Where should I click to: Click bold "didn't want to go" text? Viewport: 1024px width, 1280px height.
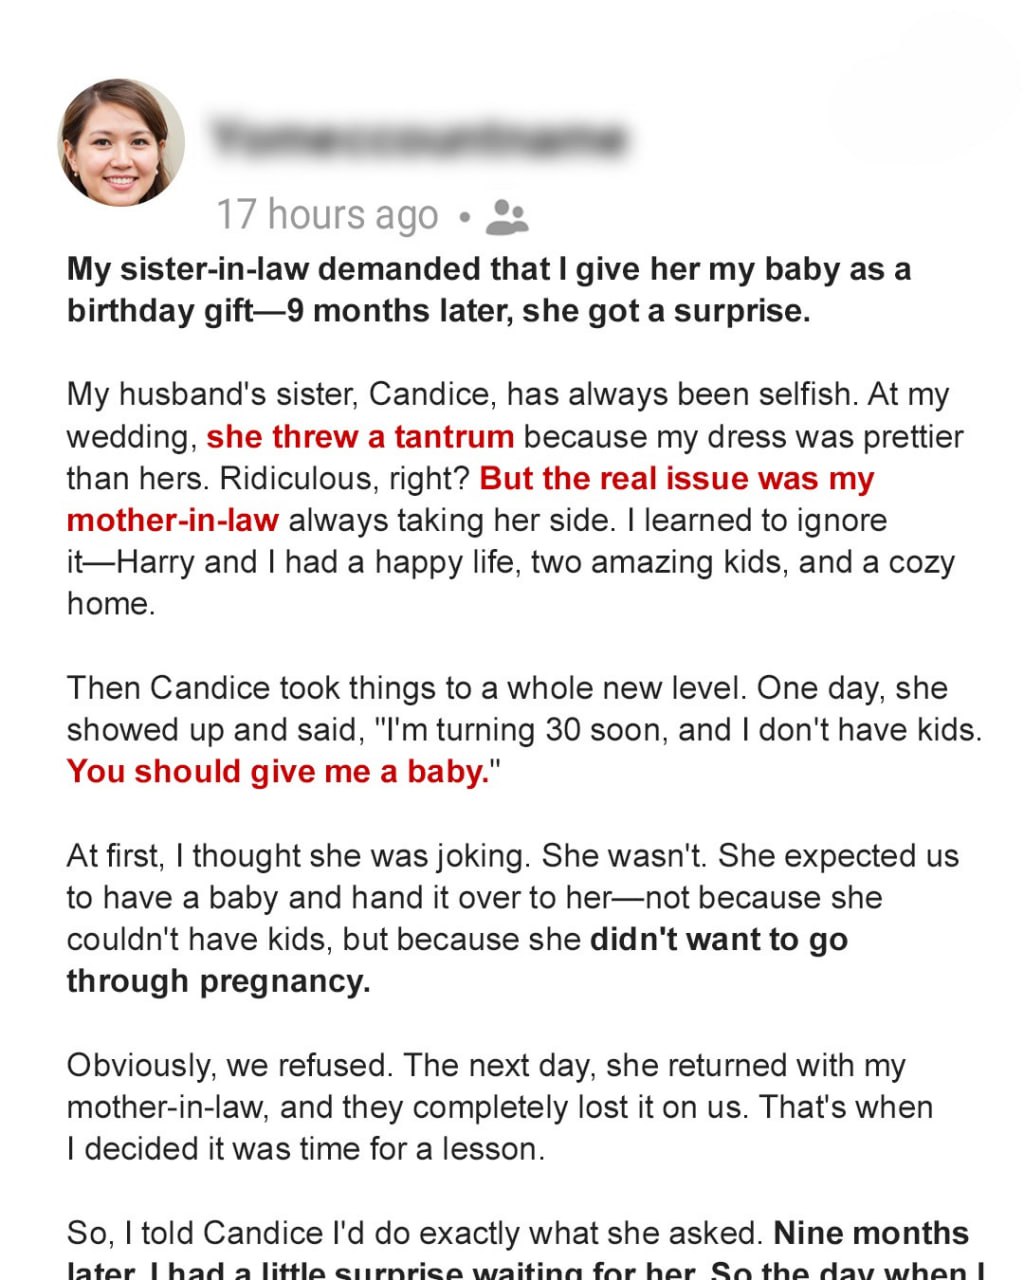[719, 940]
